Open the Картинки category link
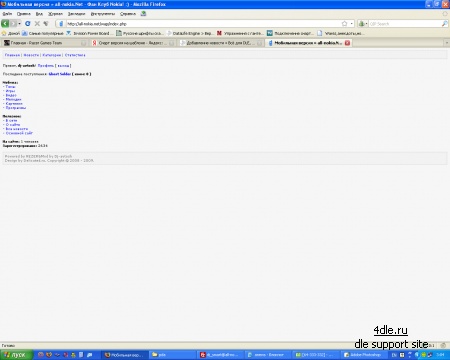Viewport: 450px width, 360px height. (x=14, y=104)
